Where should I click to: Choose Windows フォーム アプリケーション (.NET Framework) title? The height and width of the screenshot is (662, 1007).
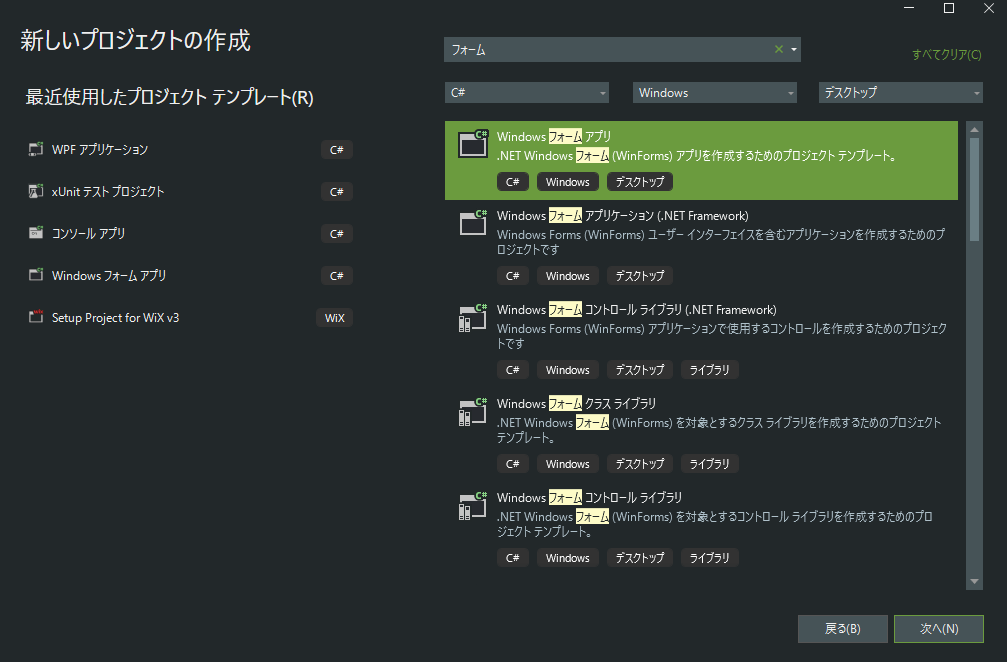point(622,215)
